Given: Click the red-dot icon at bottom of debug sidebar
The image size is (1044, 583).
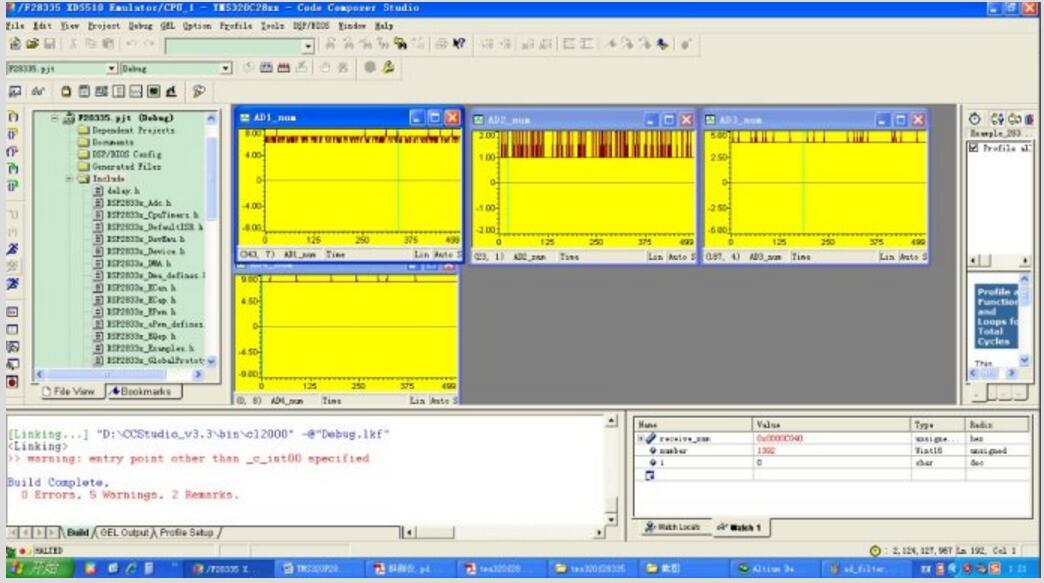Looking at the screenshot, I should pos(13,382).
